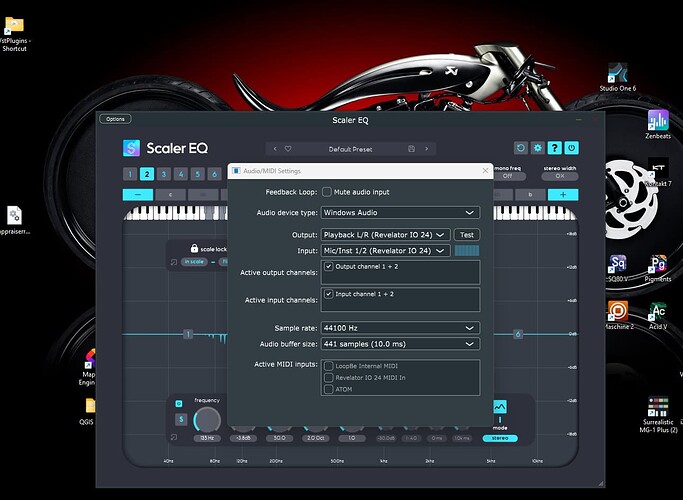Open QGIS folder on desktop
Screen dimensions: 683x500
[89, 411]
